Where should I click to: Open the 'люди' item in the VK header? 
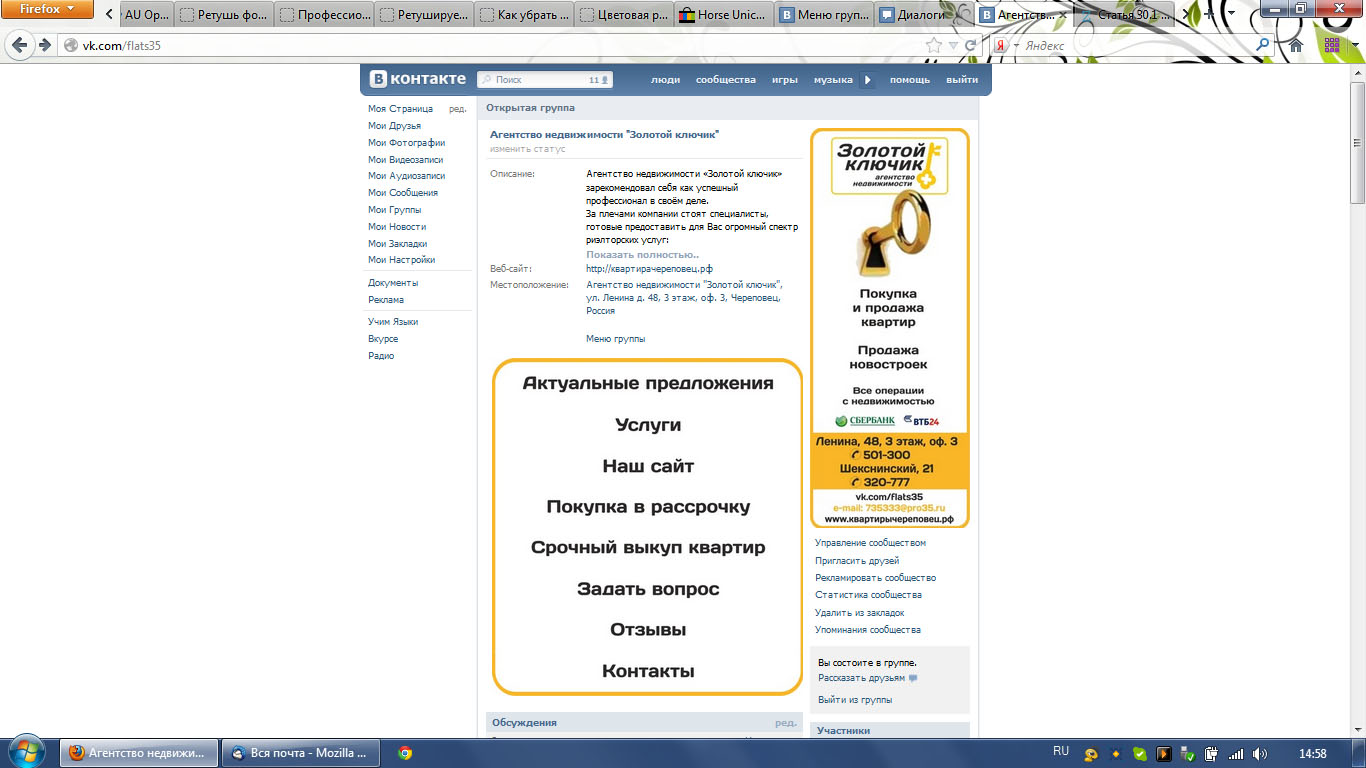[665, 79]
